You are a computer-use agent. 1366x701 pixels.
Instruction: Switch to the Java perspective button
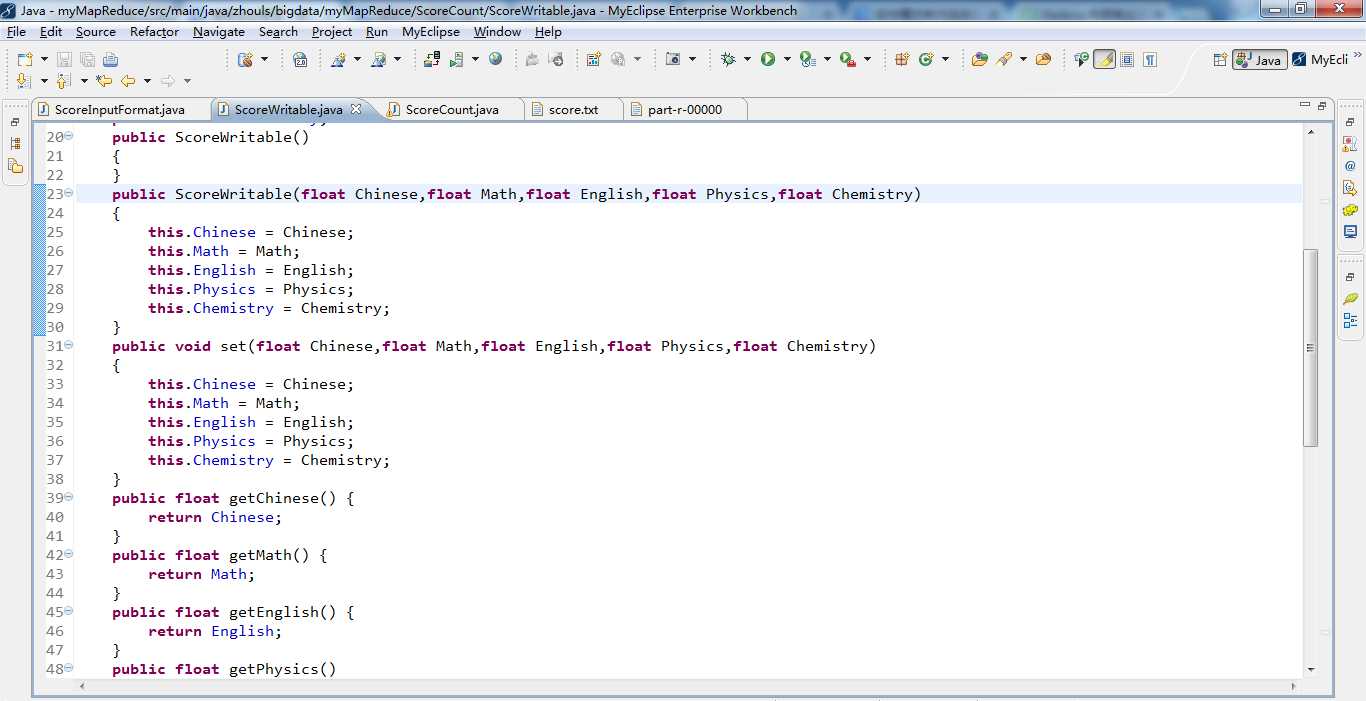click(1259, 60)
